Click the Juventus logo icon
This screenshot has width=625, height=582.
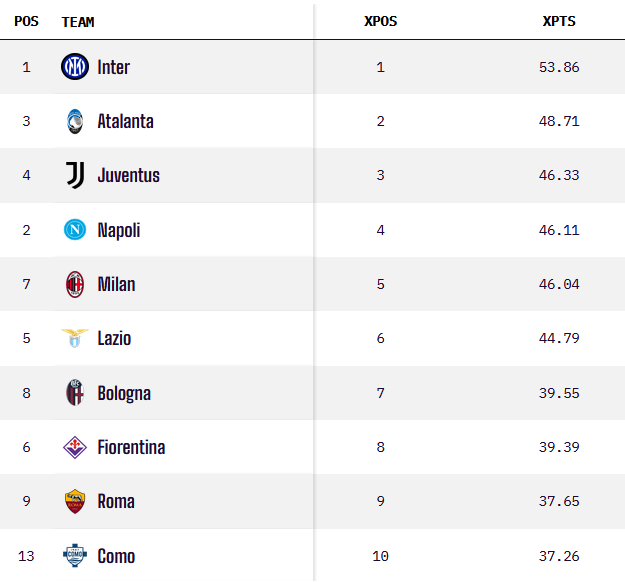point(75,175)
